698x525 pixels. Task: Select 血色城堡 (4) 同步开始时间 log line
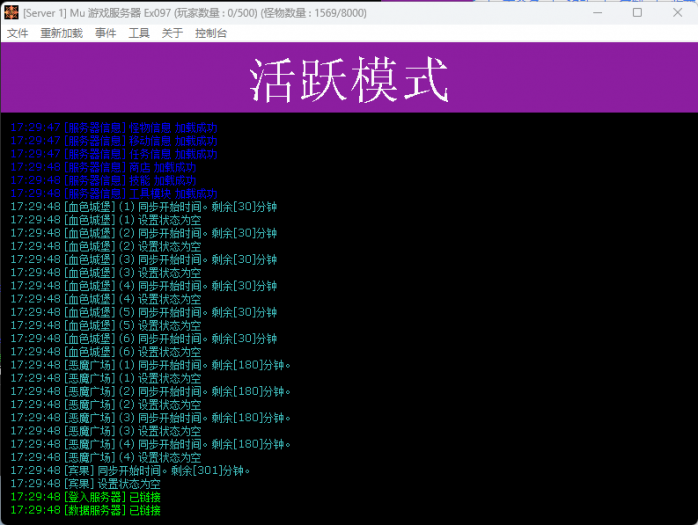pos(144,286)
